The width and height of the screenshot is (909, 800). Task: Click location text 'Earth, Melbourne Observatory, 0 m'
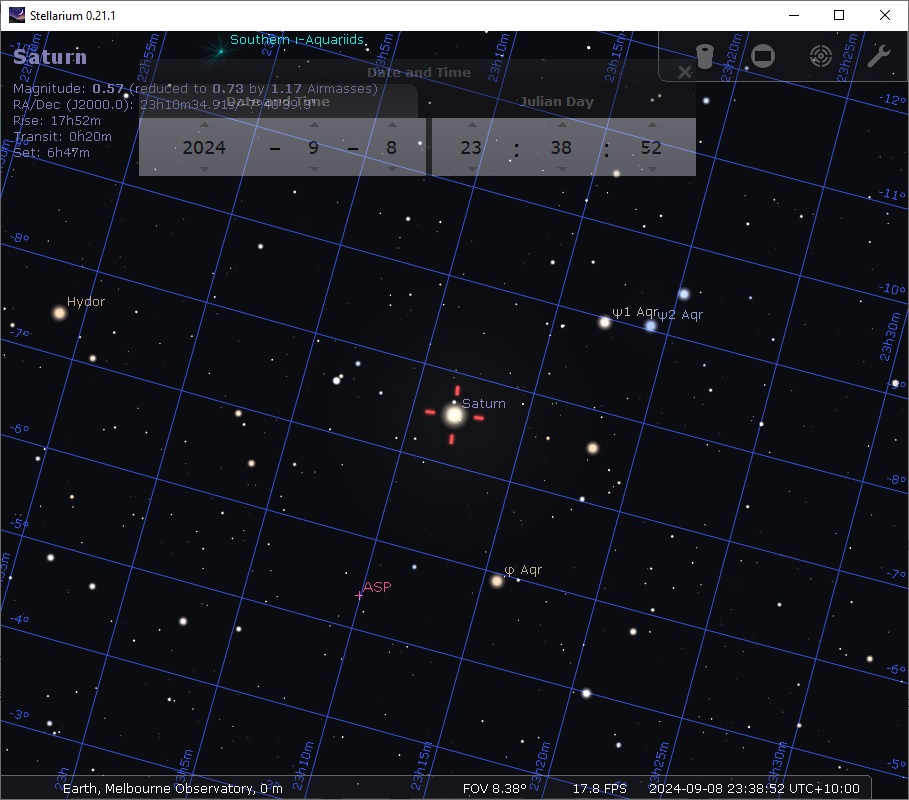[173, 788]
